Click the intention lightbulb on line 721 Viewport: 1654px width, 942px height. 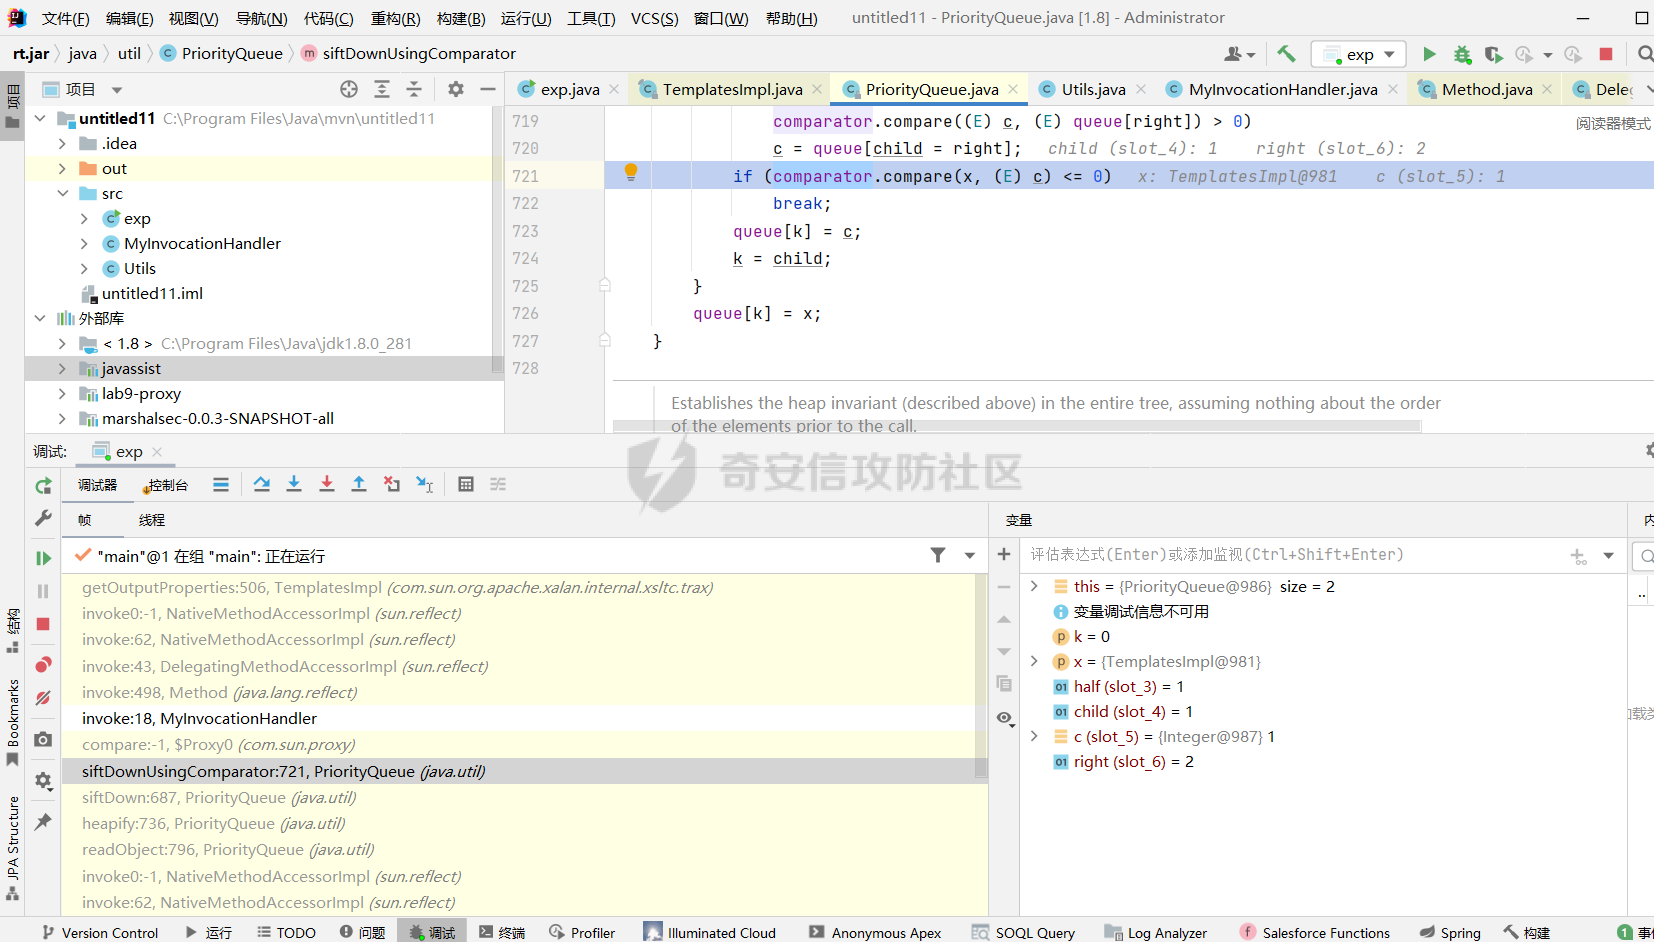631,172
